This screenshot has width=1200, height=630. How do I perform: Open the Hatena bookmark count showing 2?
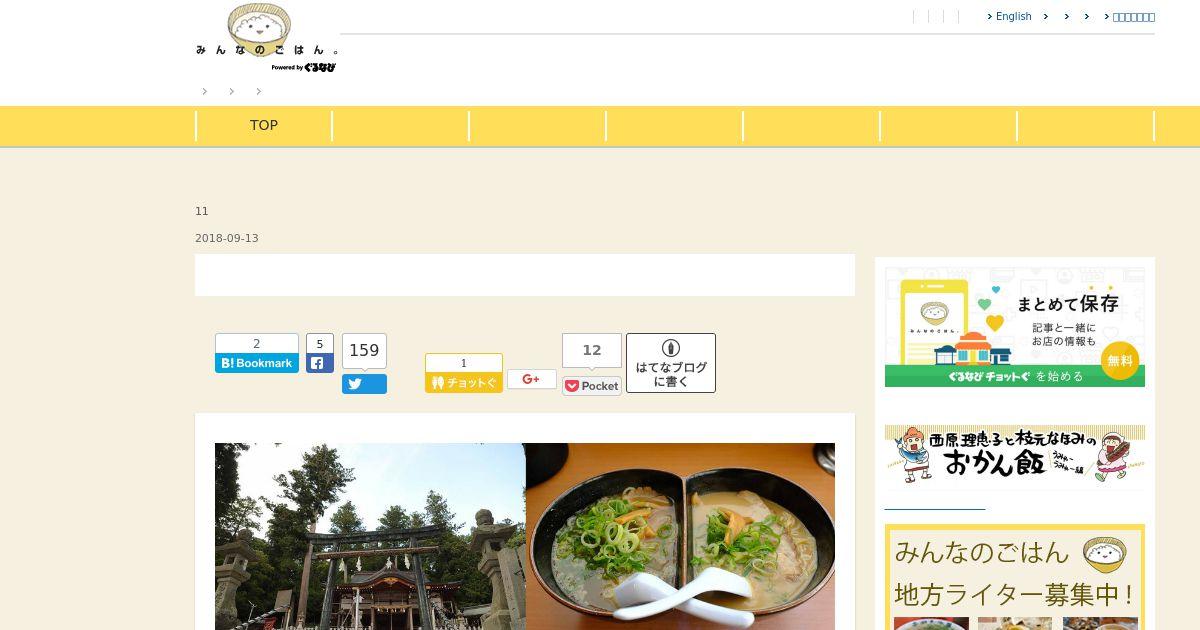point(257,343)
